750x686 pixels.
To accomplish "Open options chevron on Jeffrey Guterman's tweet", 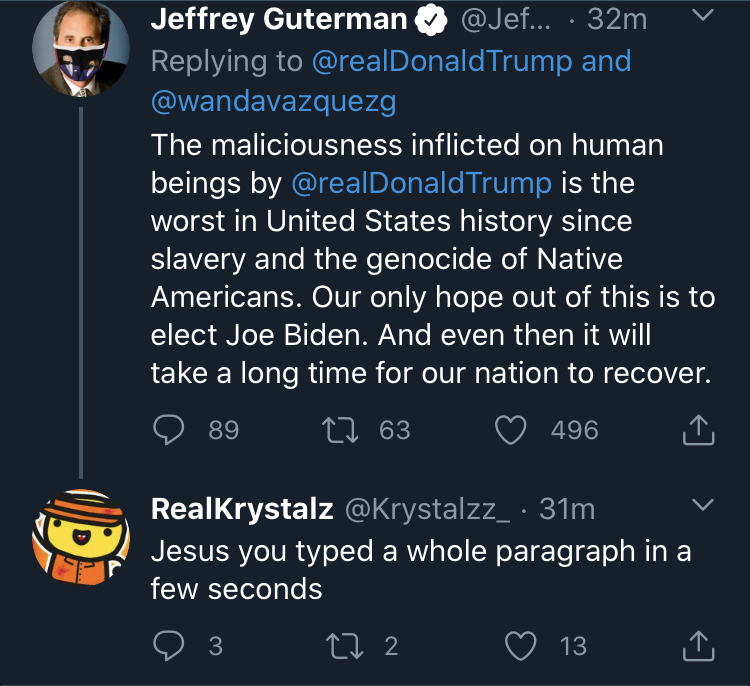I will [x=703, y=15].
